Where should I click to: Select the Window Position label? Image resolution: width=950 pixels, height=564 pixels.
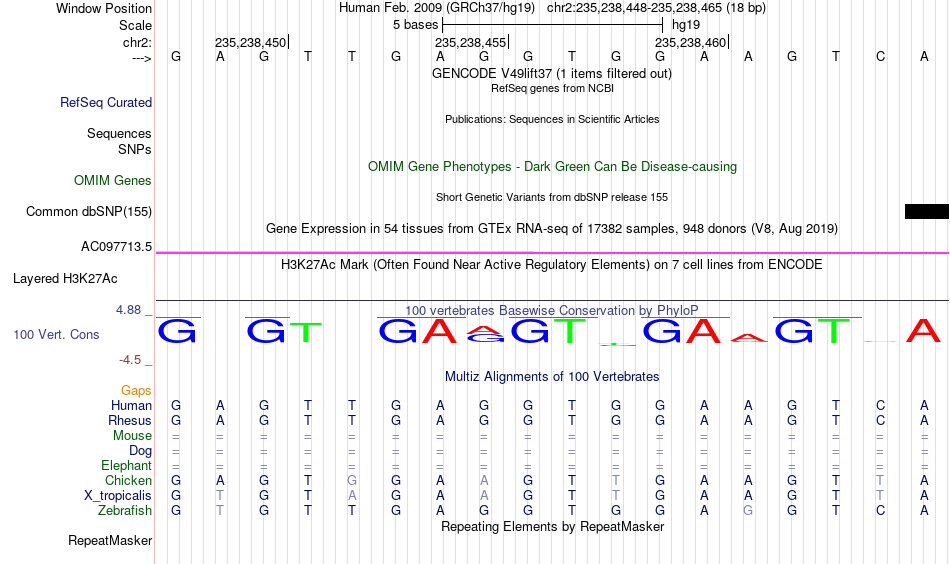tap(104, 8)
